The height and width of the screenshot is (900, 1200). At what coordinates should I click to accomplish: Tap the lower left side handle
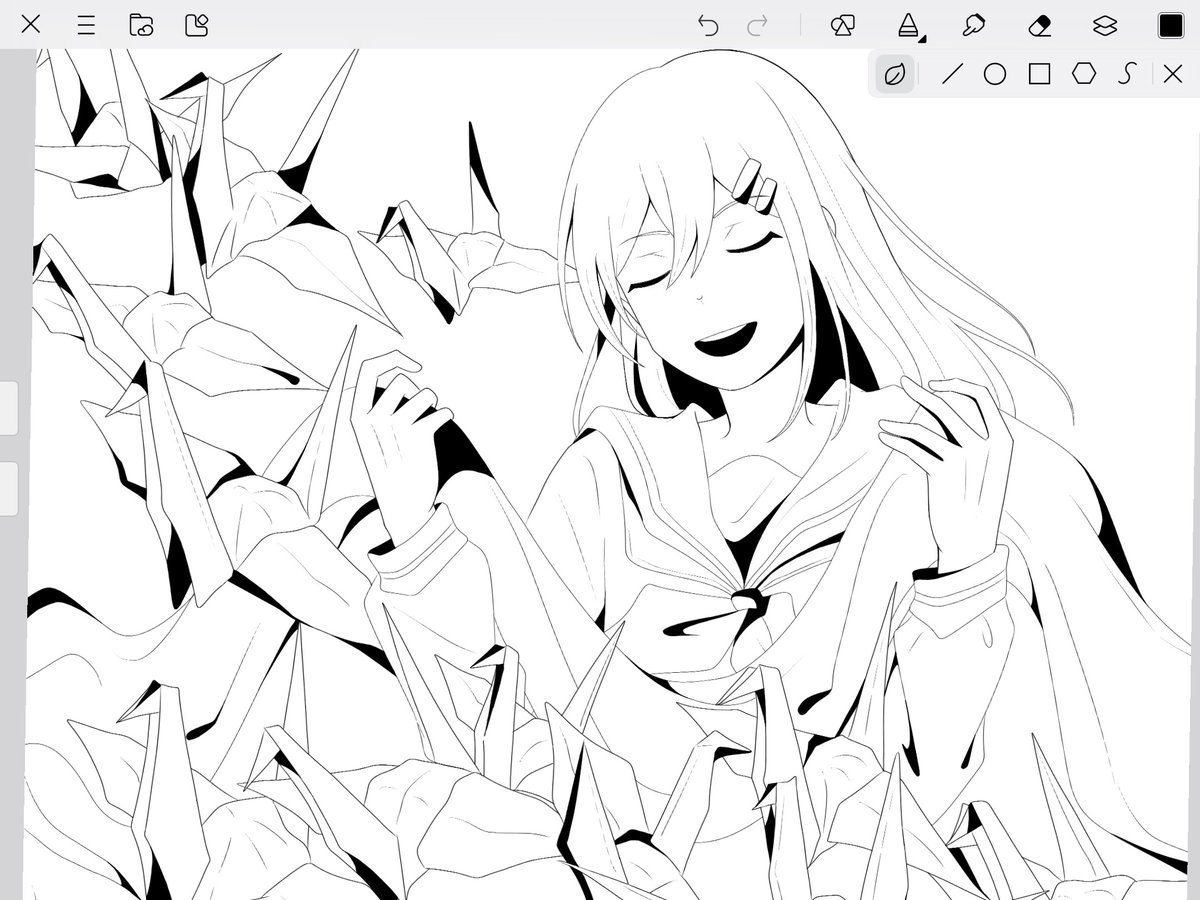pos(8,489)
